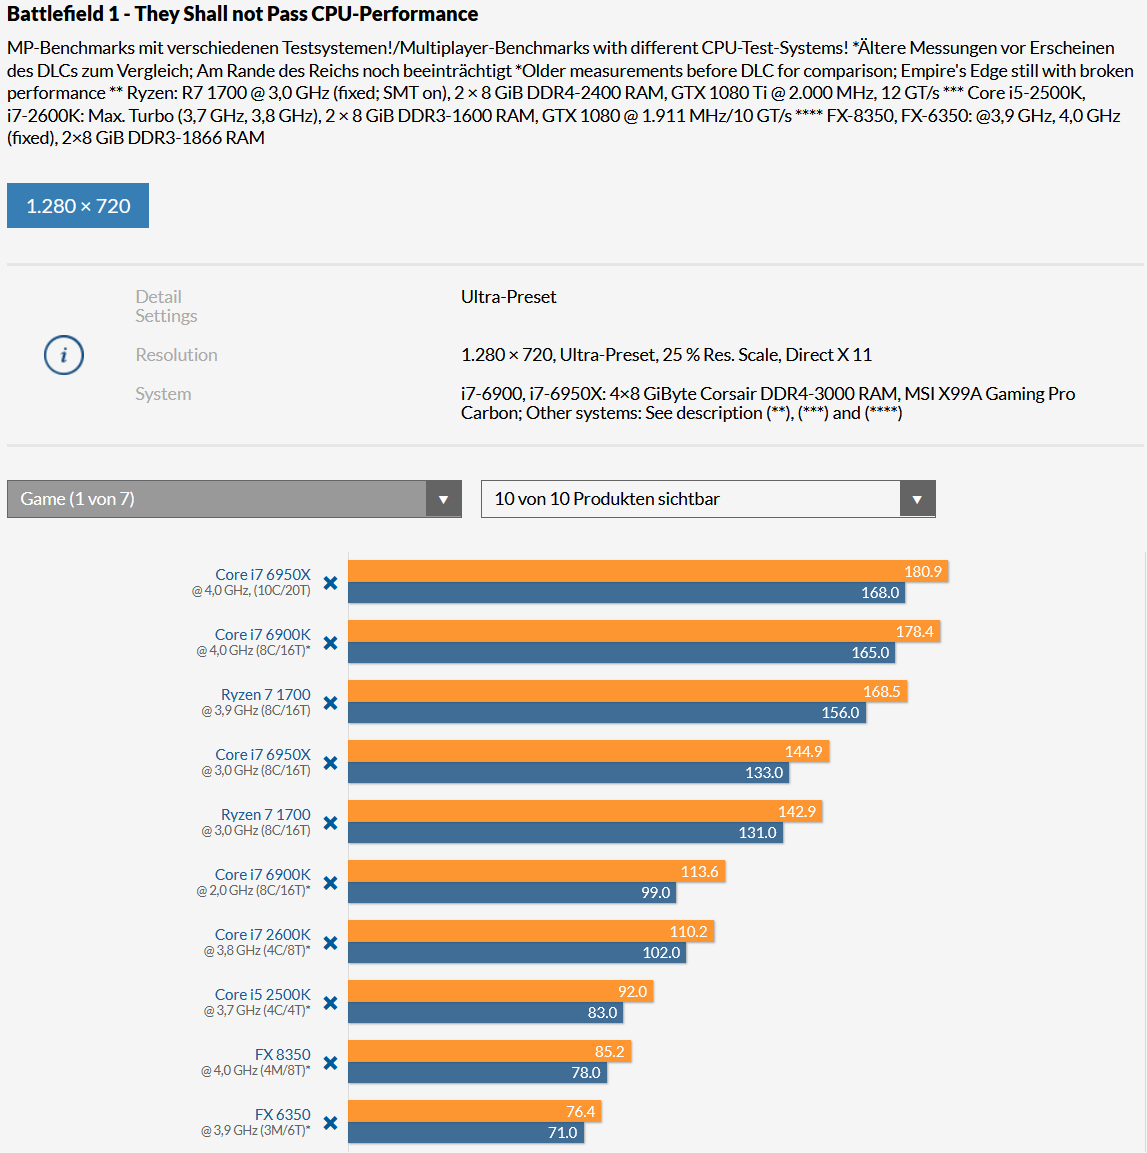Click the orange 92.0 bar
Screen dimensions: 1147x1153
click(x=501, y=991)
